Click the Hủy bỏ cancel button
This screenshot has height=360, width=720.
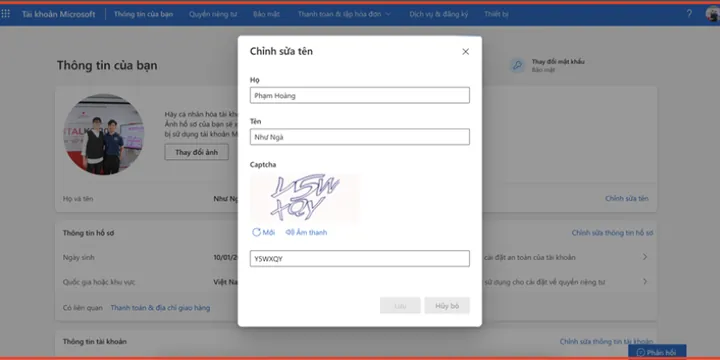[447, 306]
